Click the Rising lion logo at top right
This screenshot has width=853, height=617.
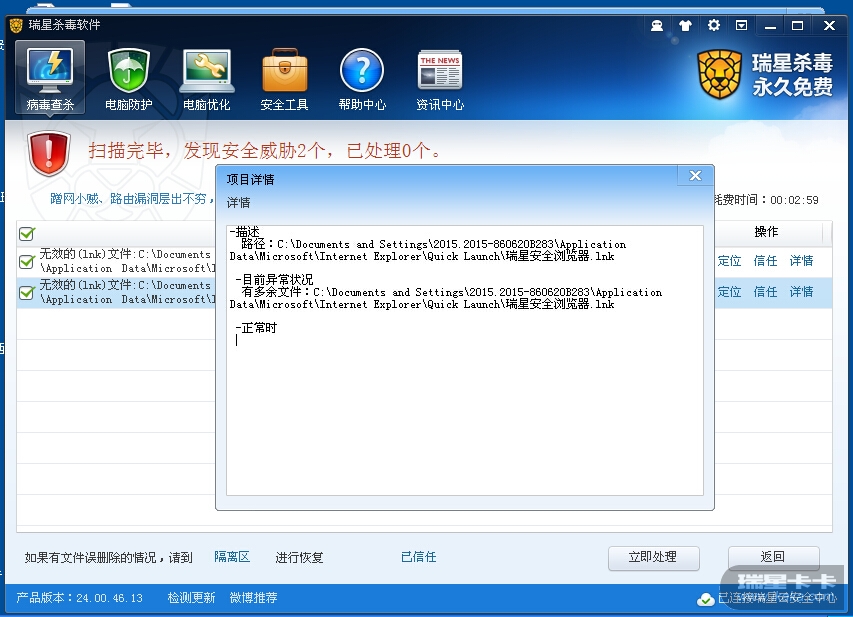click(x=720, y=75)
